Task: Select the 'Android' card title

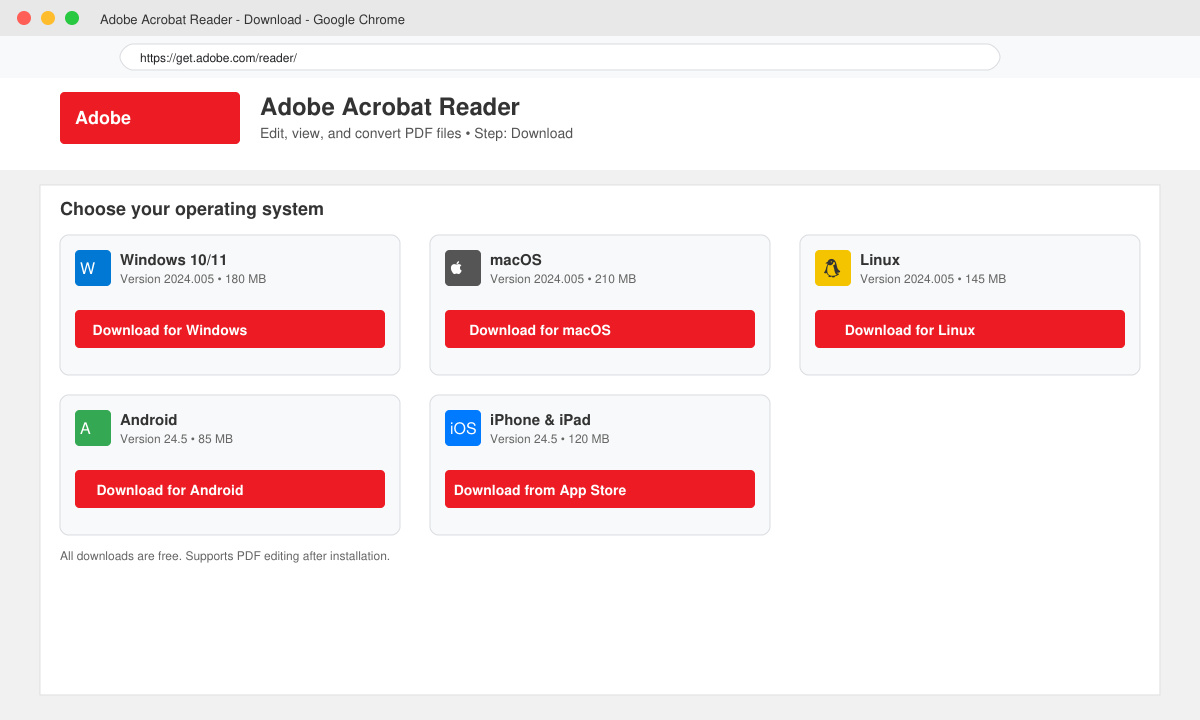Action: (149, 420)
